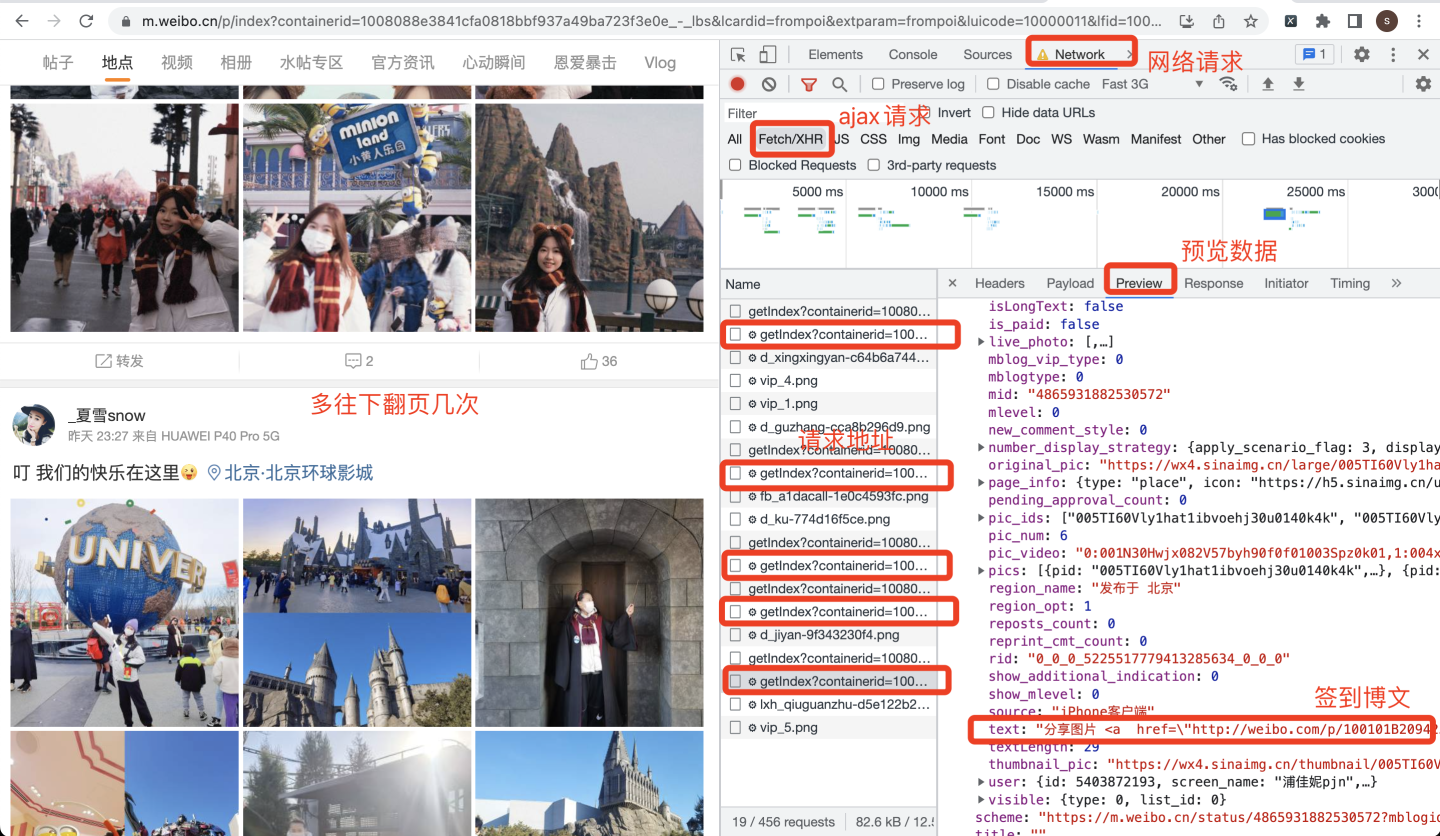Check the Hide data URLs option
Viewport: 1440px width, 836px height.
coord(988,112)
